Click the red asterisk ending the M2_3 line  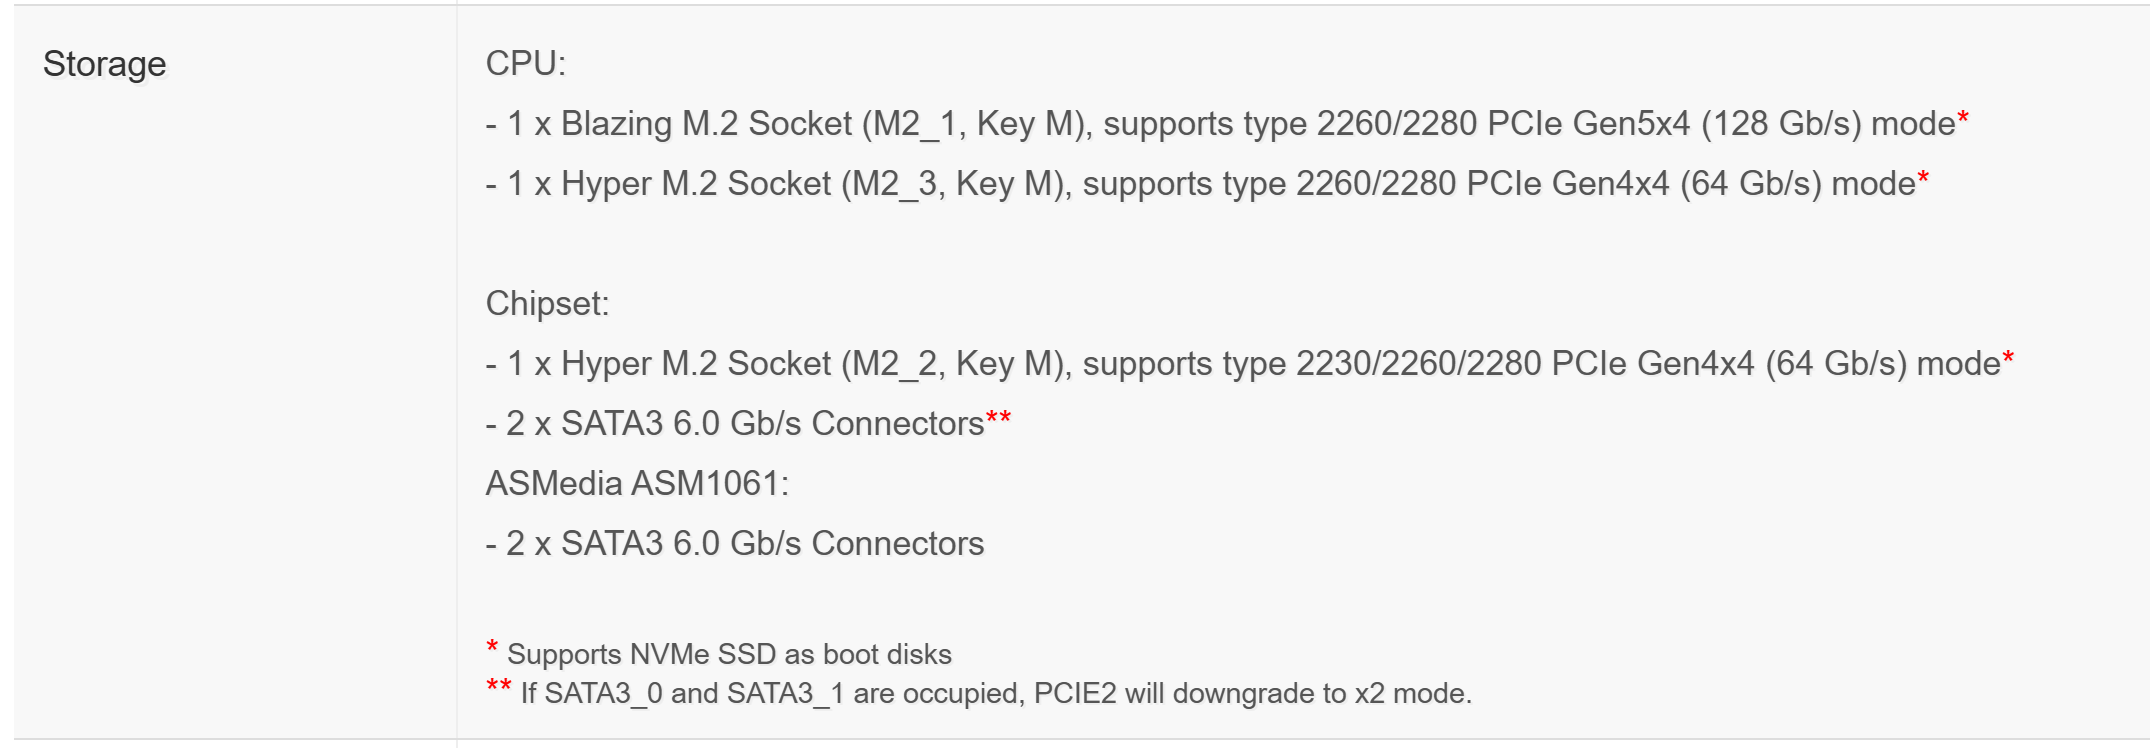(1923, 180)
